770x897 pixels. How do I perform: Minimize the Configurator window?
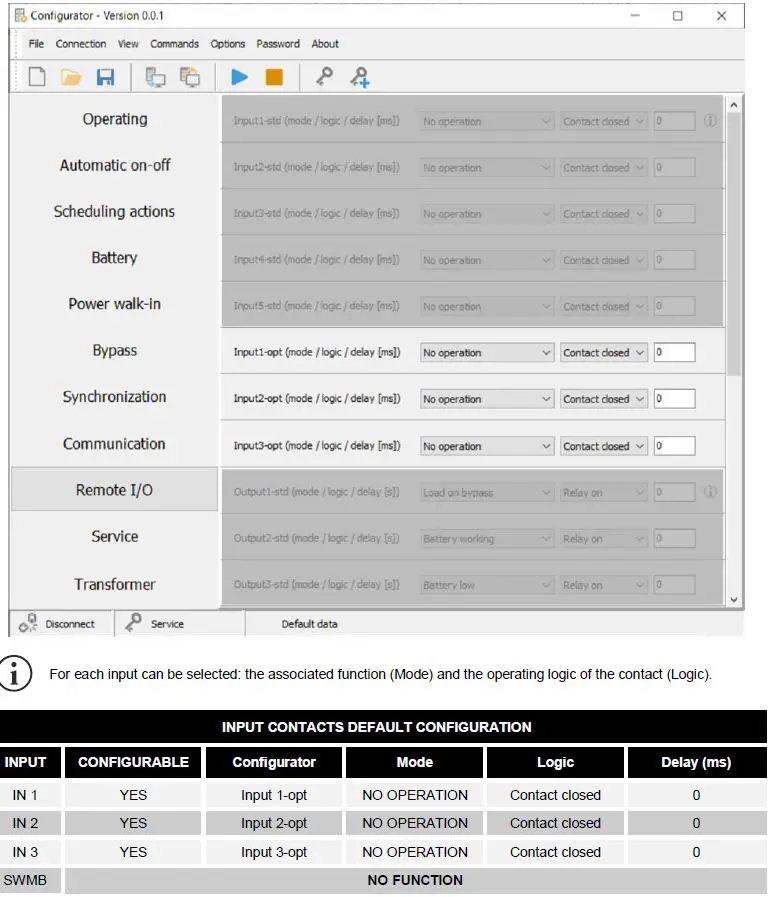click(x=635, y=16)
